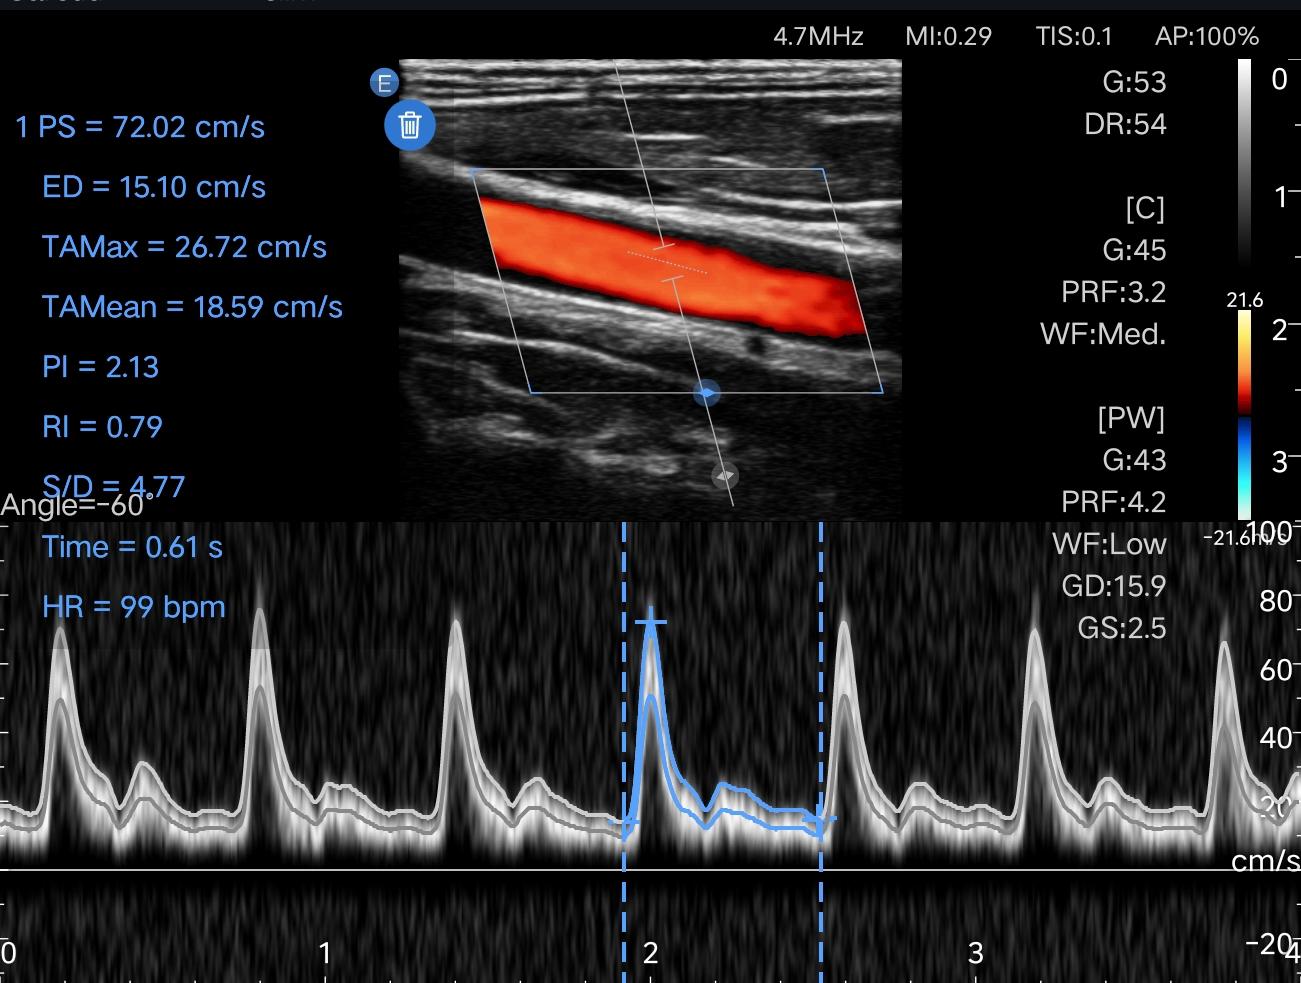
Task: Select the peak systolic cross marker
Action: tap(651, 623)
